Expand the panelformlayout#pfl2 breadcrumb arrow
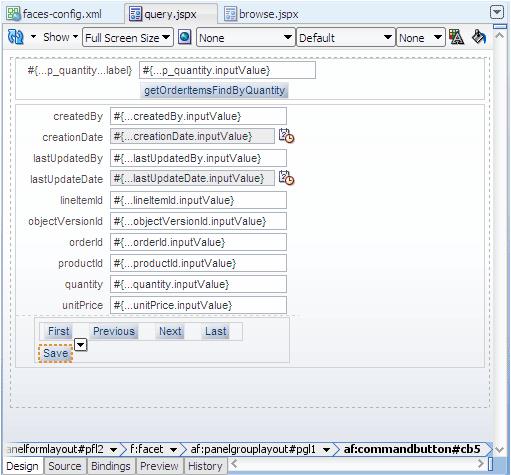Screen dimensions: 511x475 pos(113,450)
